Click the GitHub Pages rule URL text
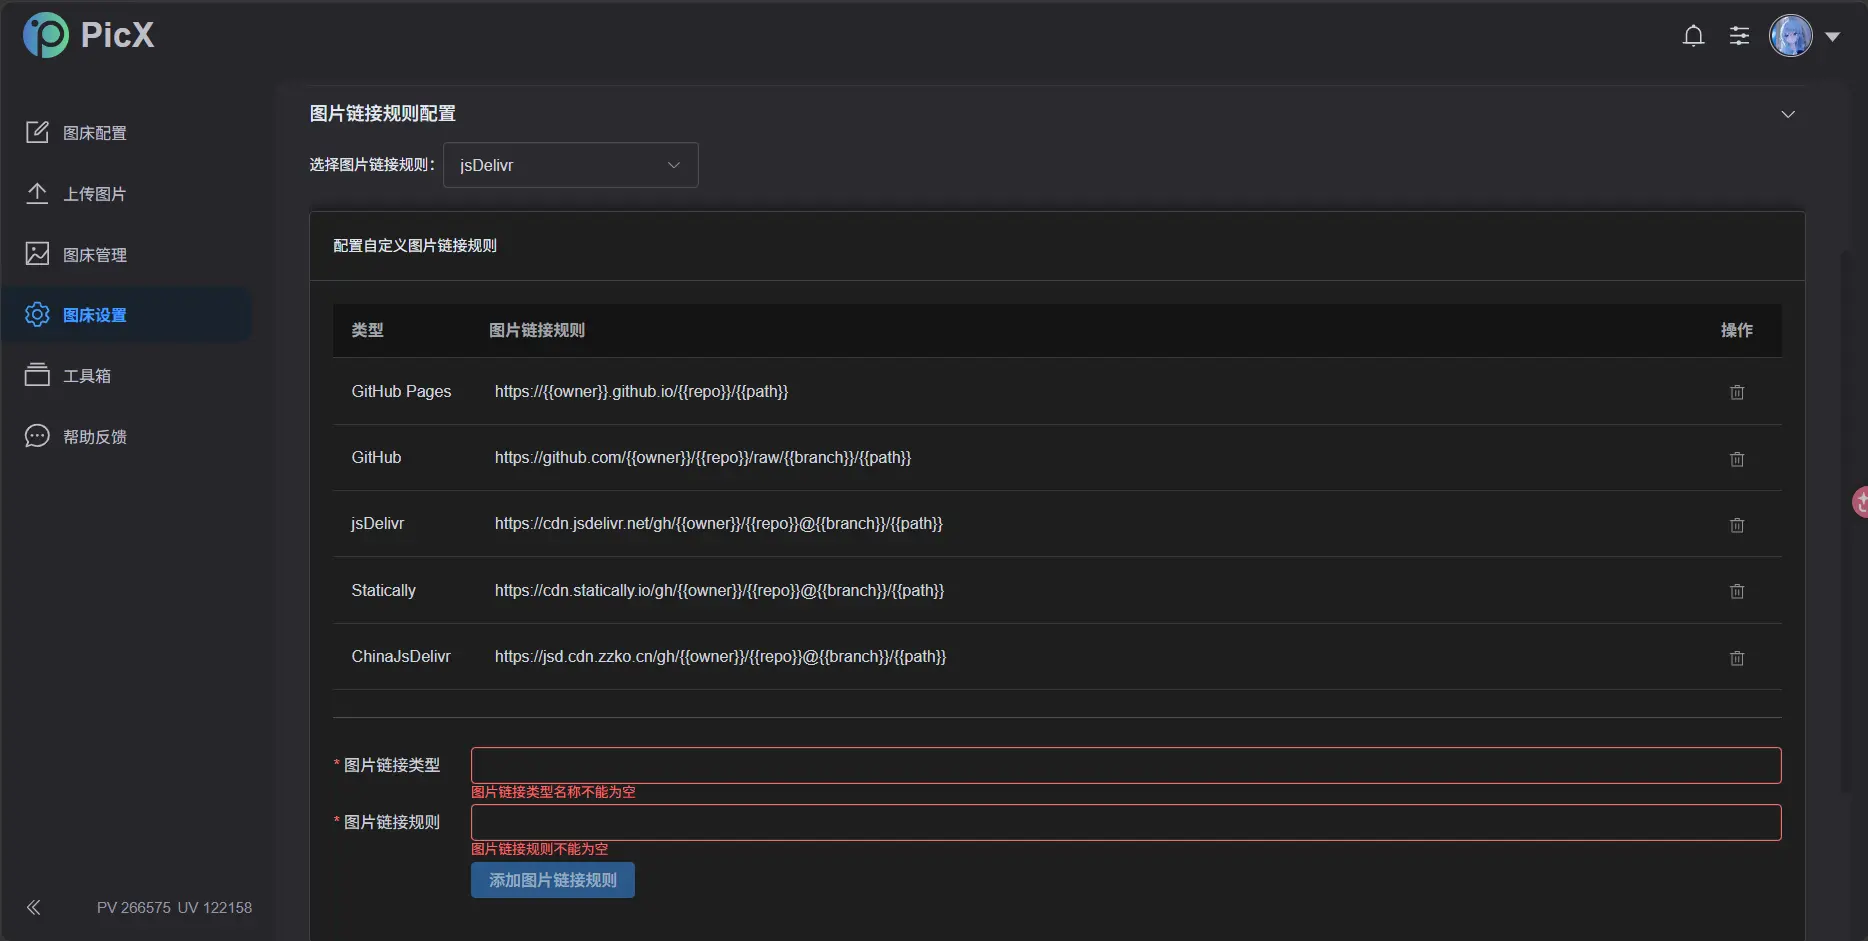Viewport: 1868px width, 941px height. (641, 391)
